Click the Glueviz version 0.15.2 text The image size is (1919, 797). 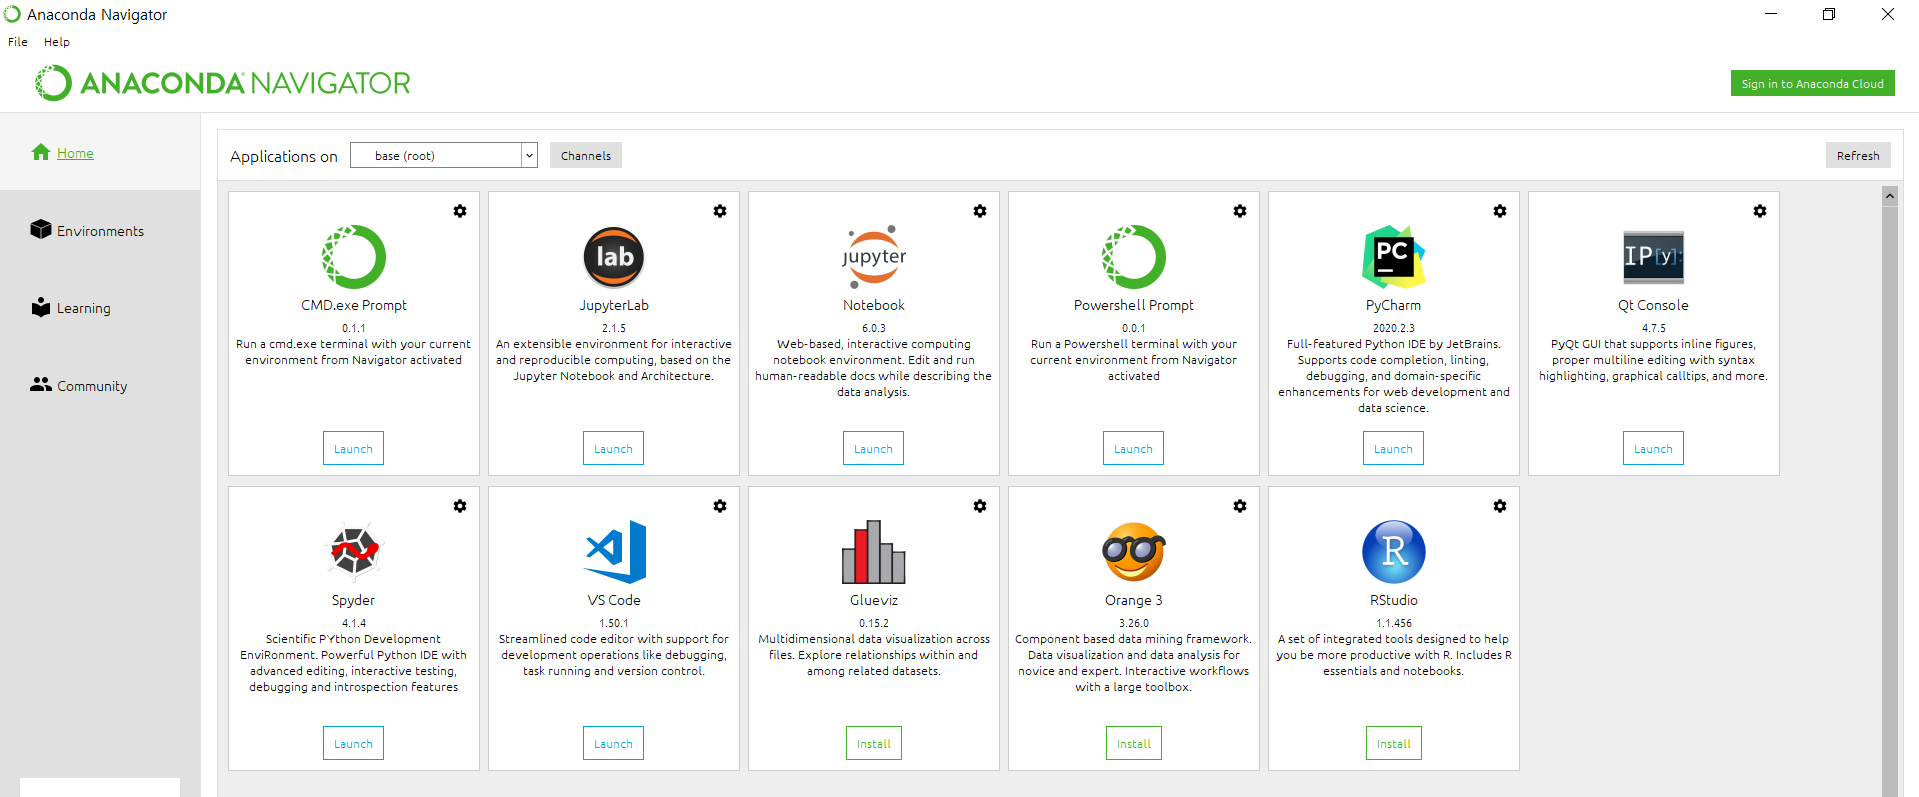(874, 623)
